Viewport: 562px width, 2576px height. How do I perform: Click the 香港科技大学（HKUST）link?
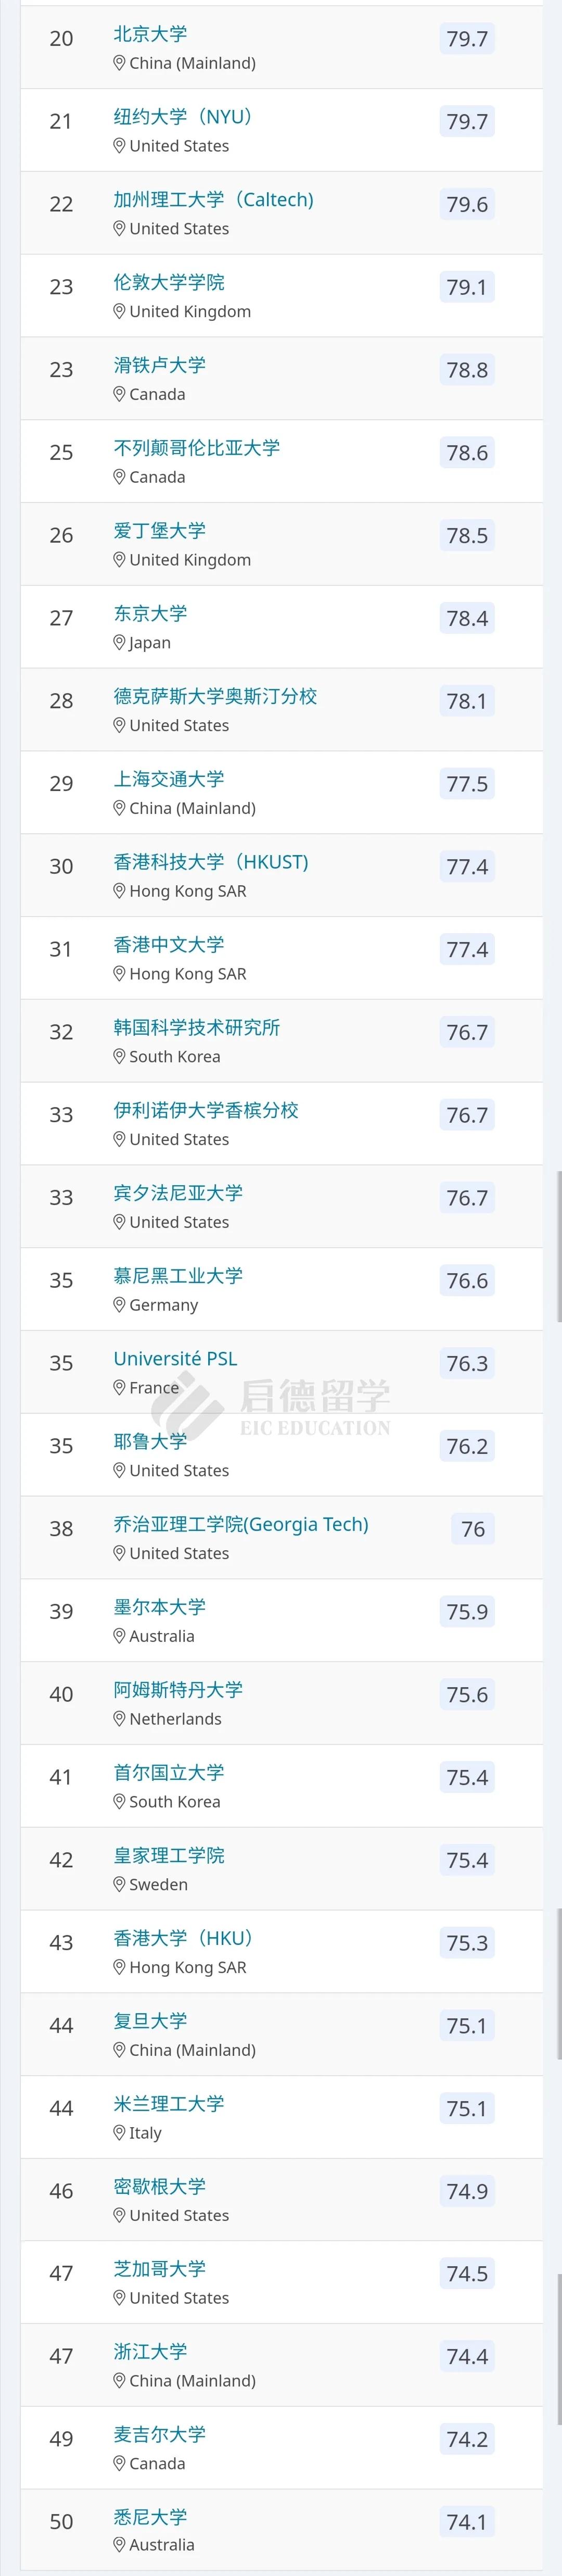click(210, 862)
